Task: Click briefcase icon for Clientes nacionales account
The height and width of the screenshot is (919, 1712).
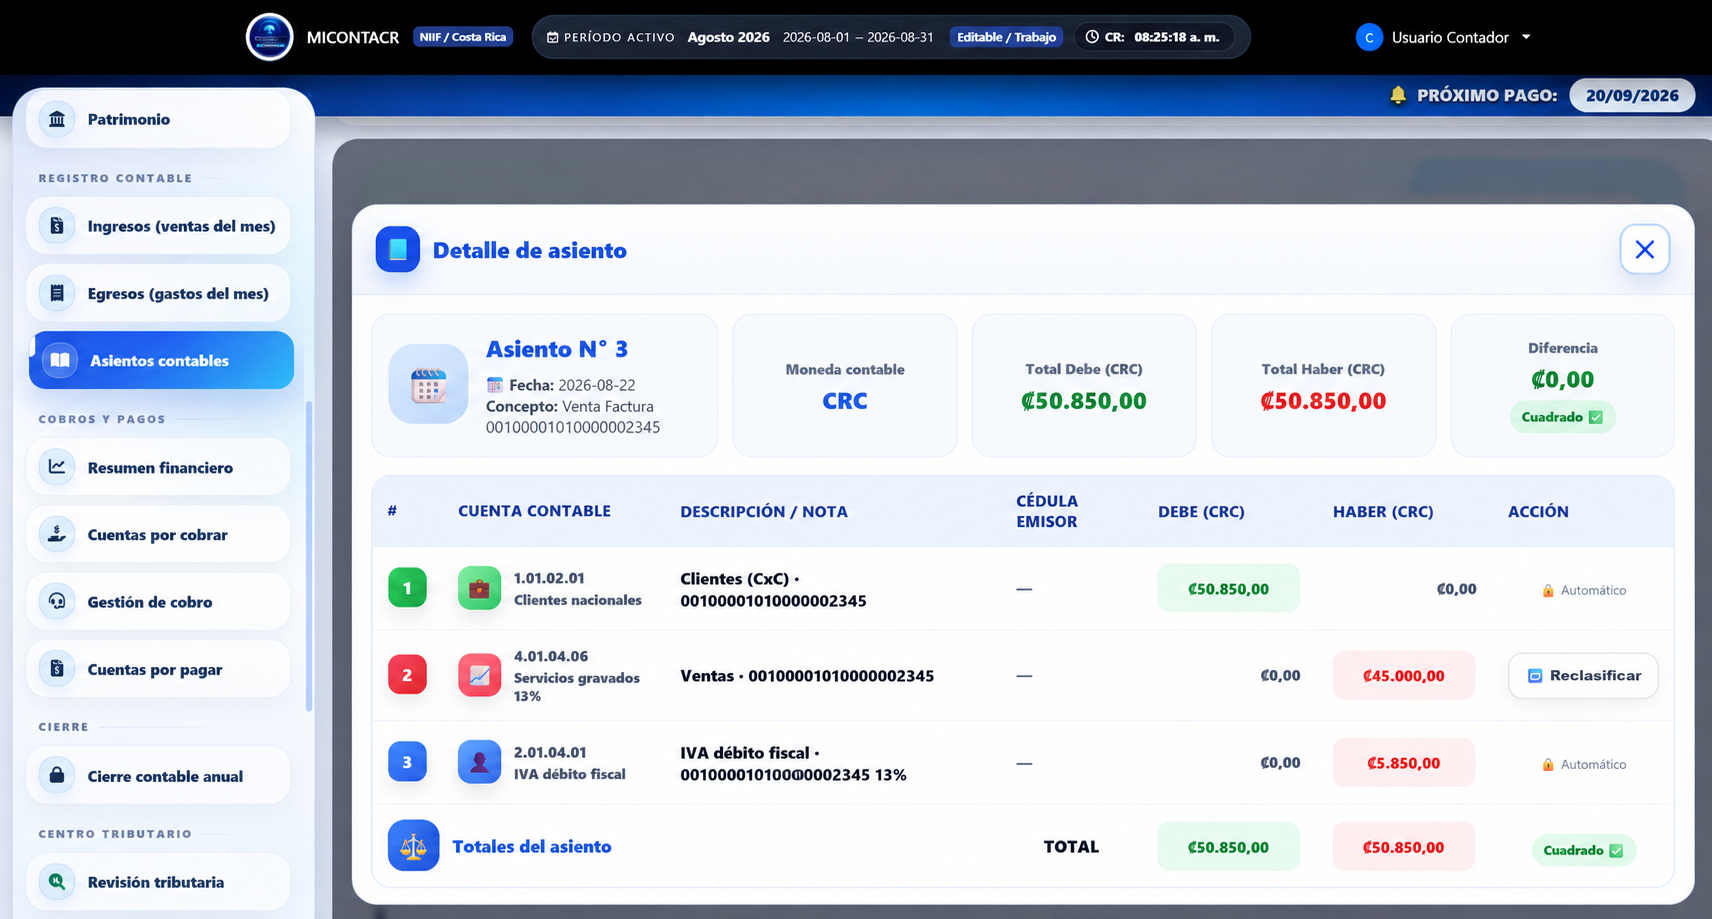Action: coord(479,588)
